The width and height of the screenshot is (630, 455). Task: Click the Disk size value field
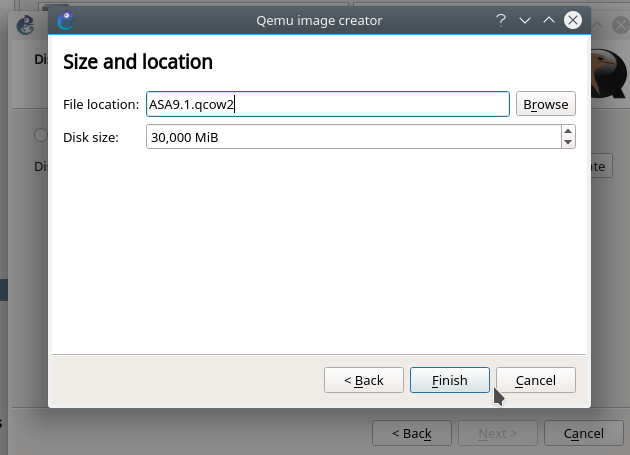point(352,137)
